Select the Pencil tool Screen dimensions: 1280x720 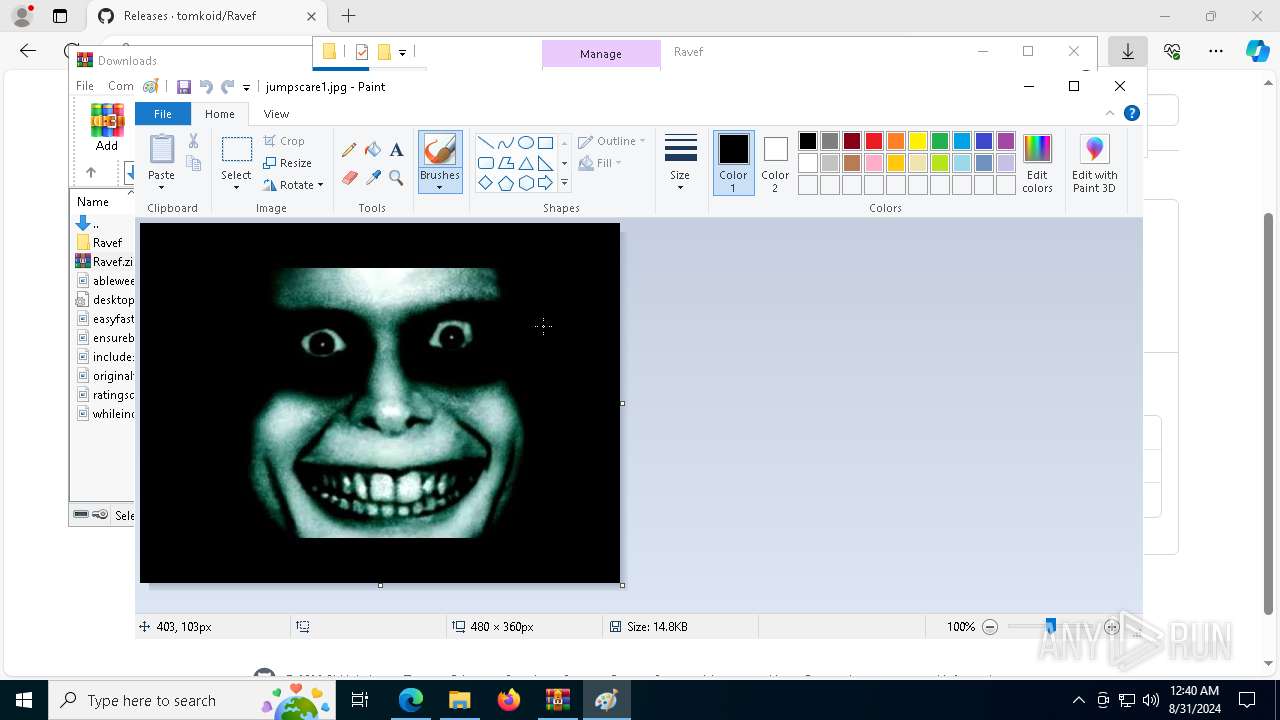pyautogui.click(x=349, y=150)
